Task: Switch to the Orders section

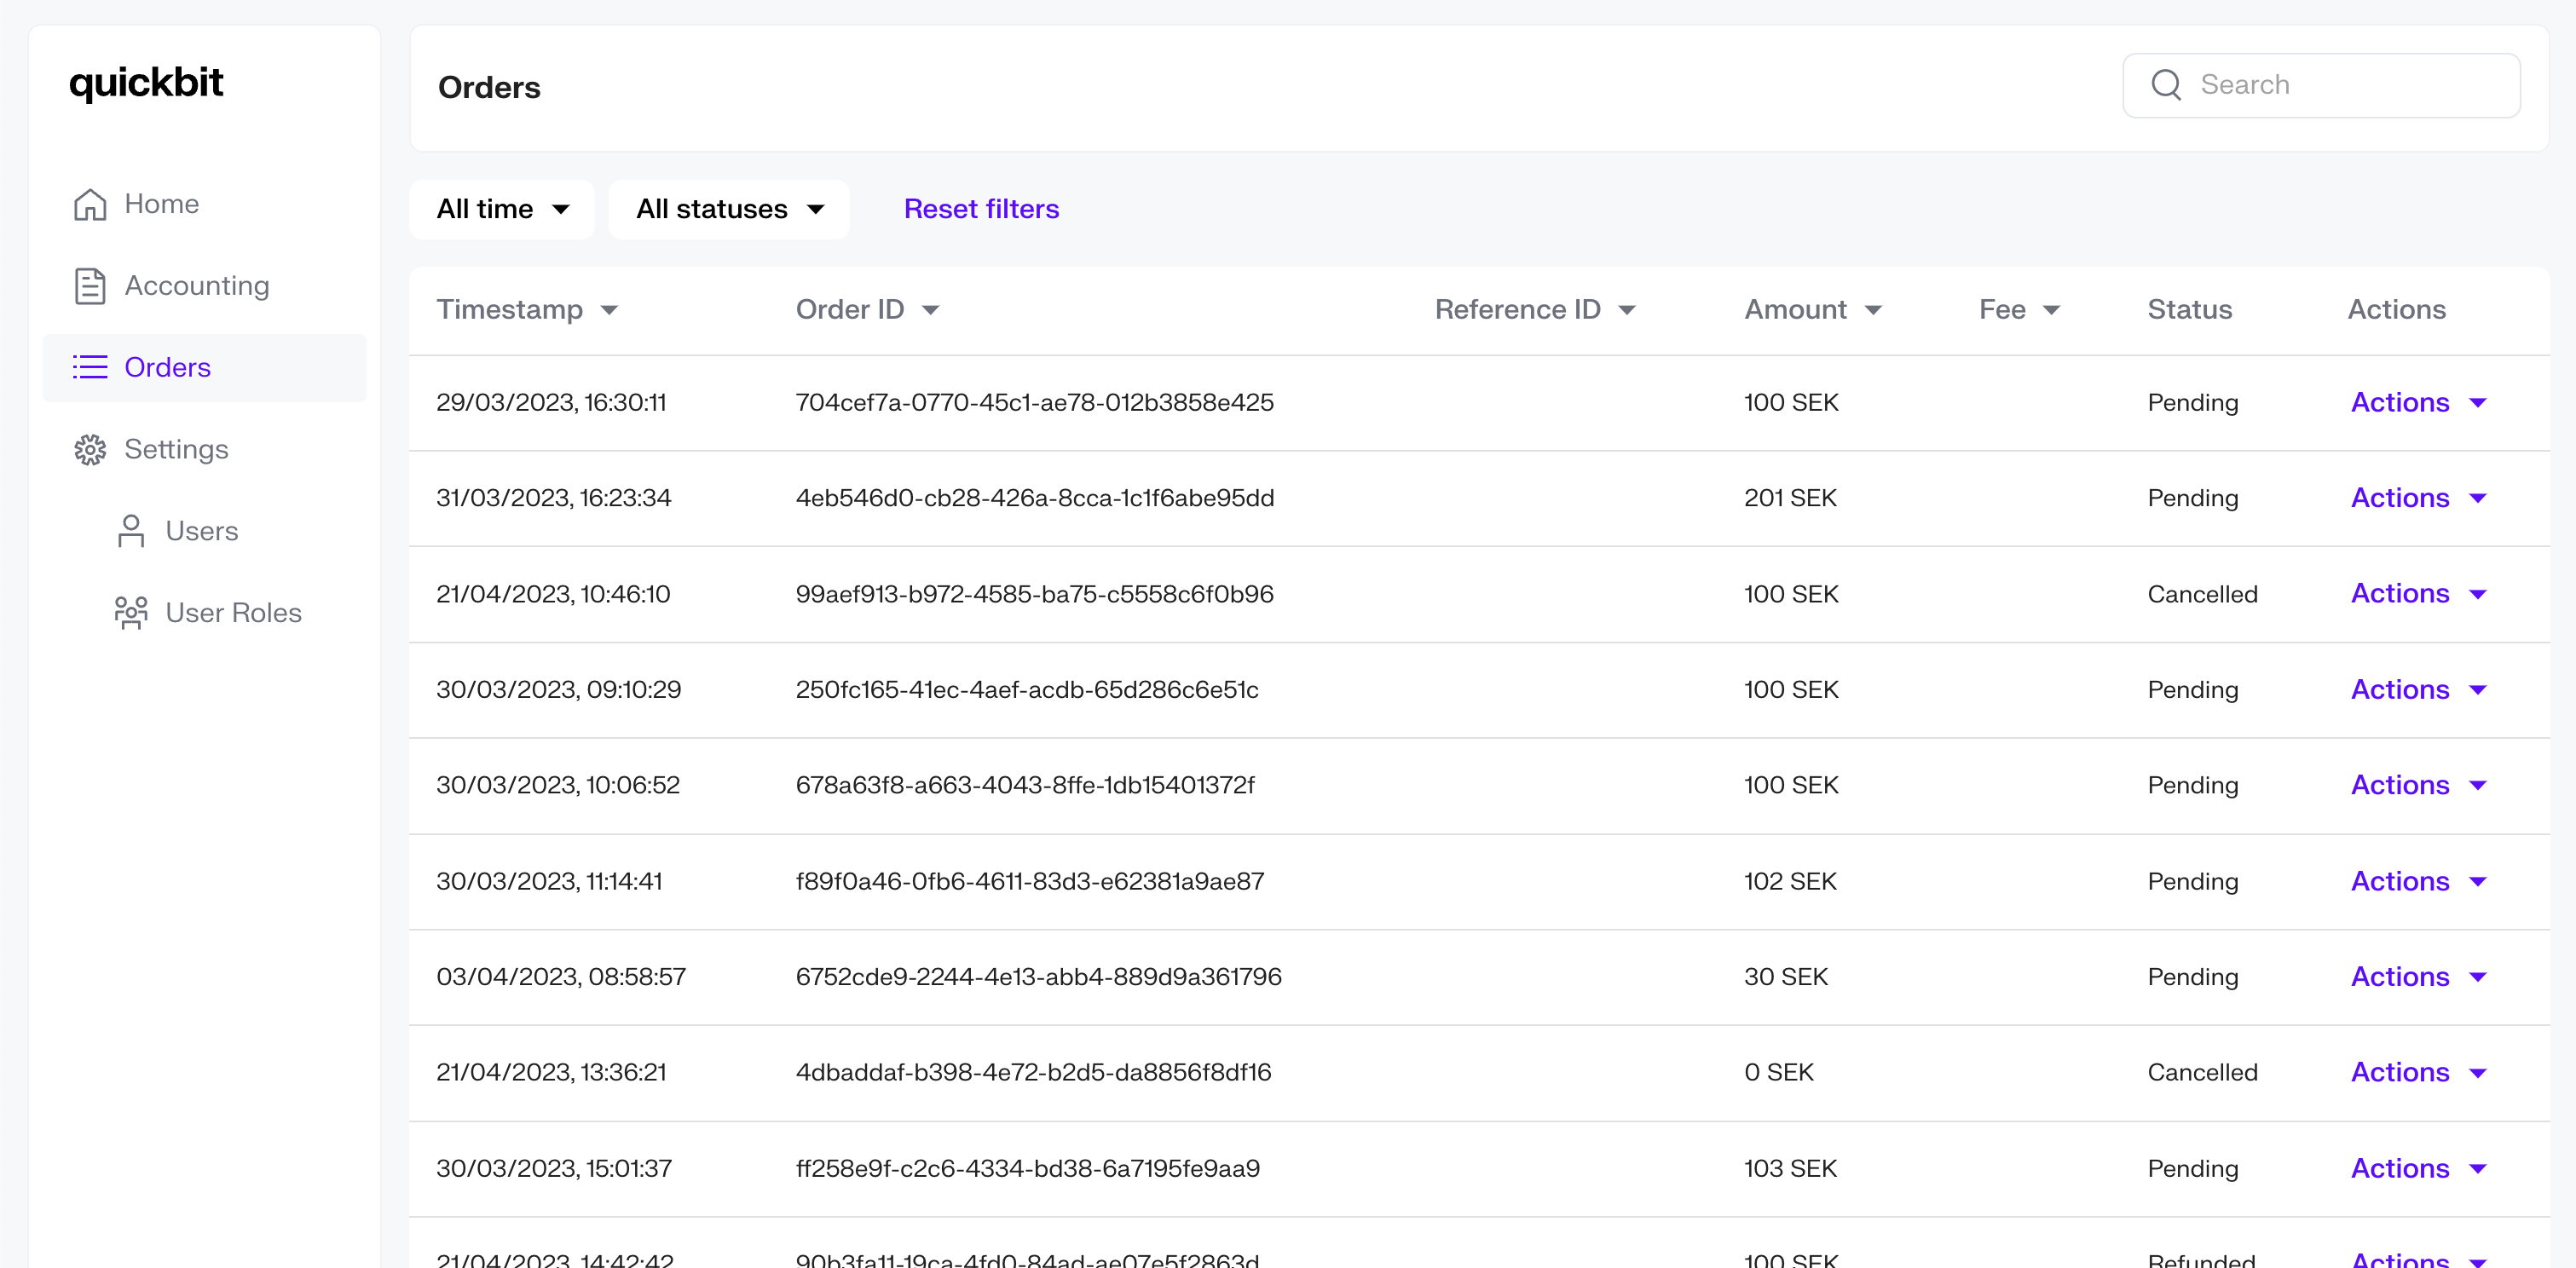Action: coord(167,367)
